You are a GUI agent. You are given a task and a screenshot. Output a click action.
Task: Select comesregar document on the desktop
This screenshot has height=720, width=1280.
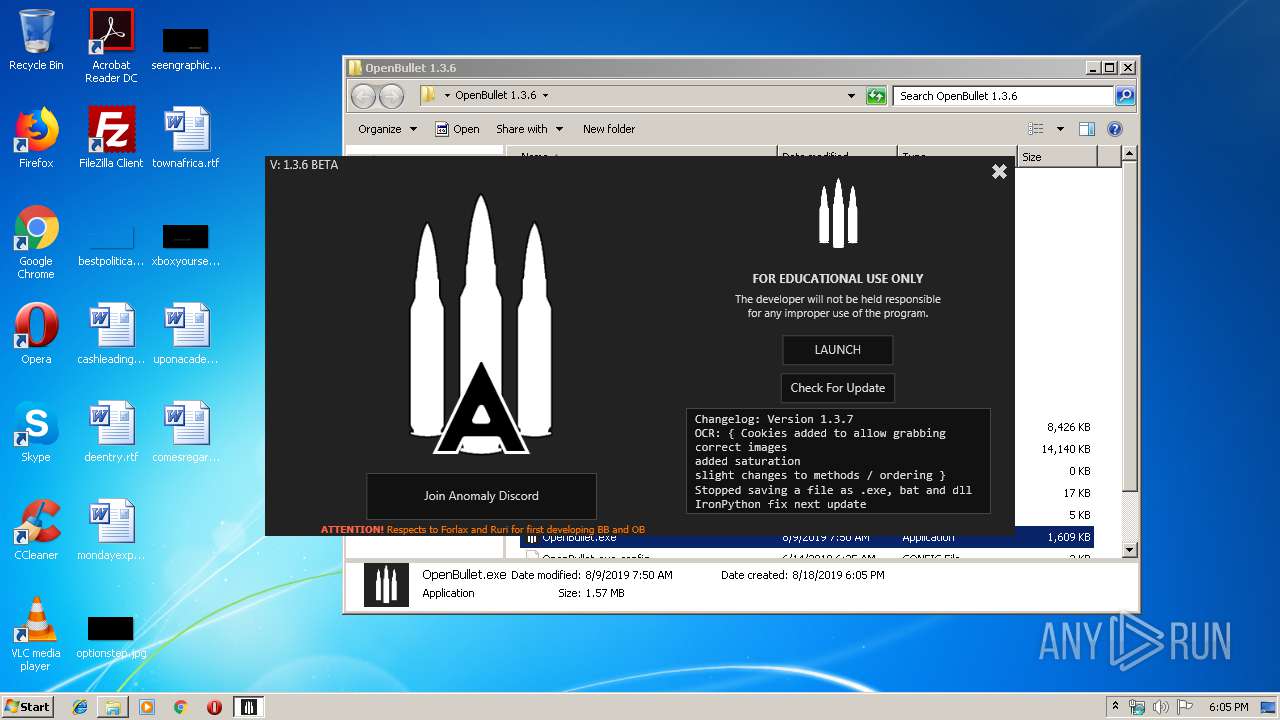(186, 432)
